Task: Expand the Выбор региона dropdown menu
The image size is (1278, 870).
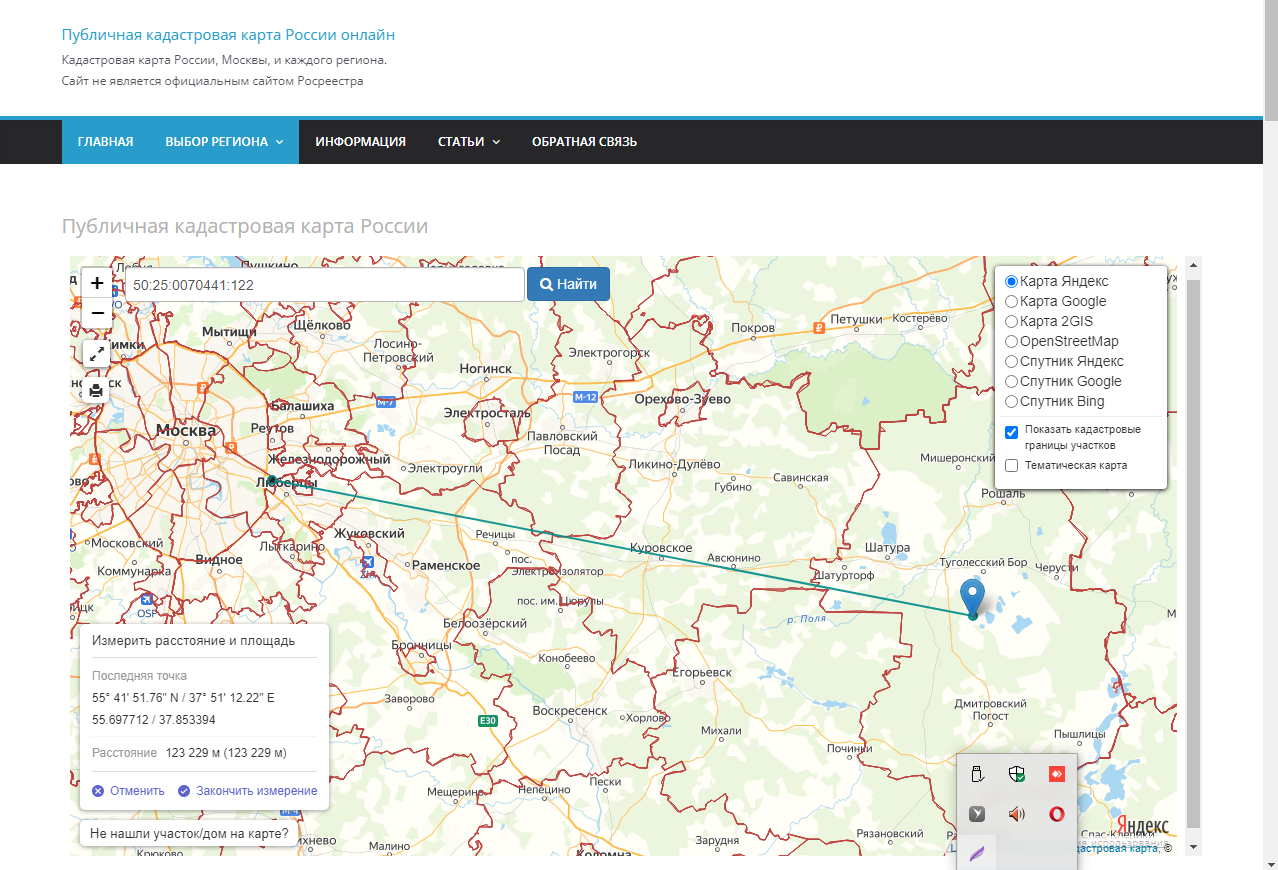Action: pyautogui.click(x=224, y=142)
